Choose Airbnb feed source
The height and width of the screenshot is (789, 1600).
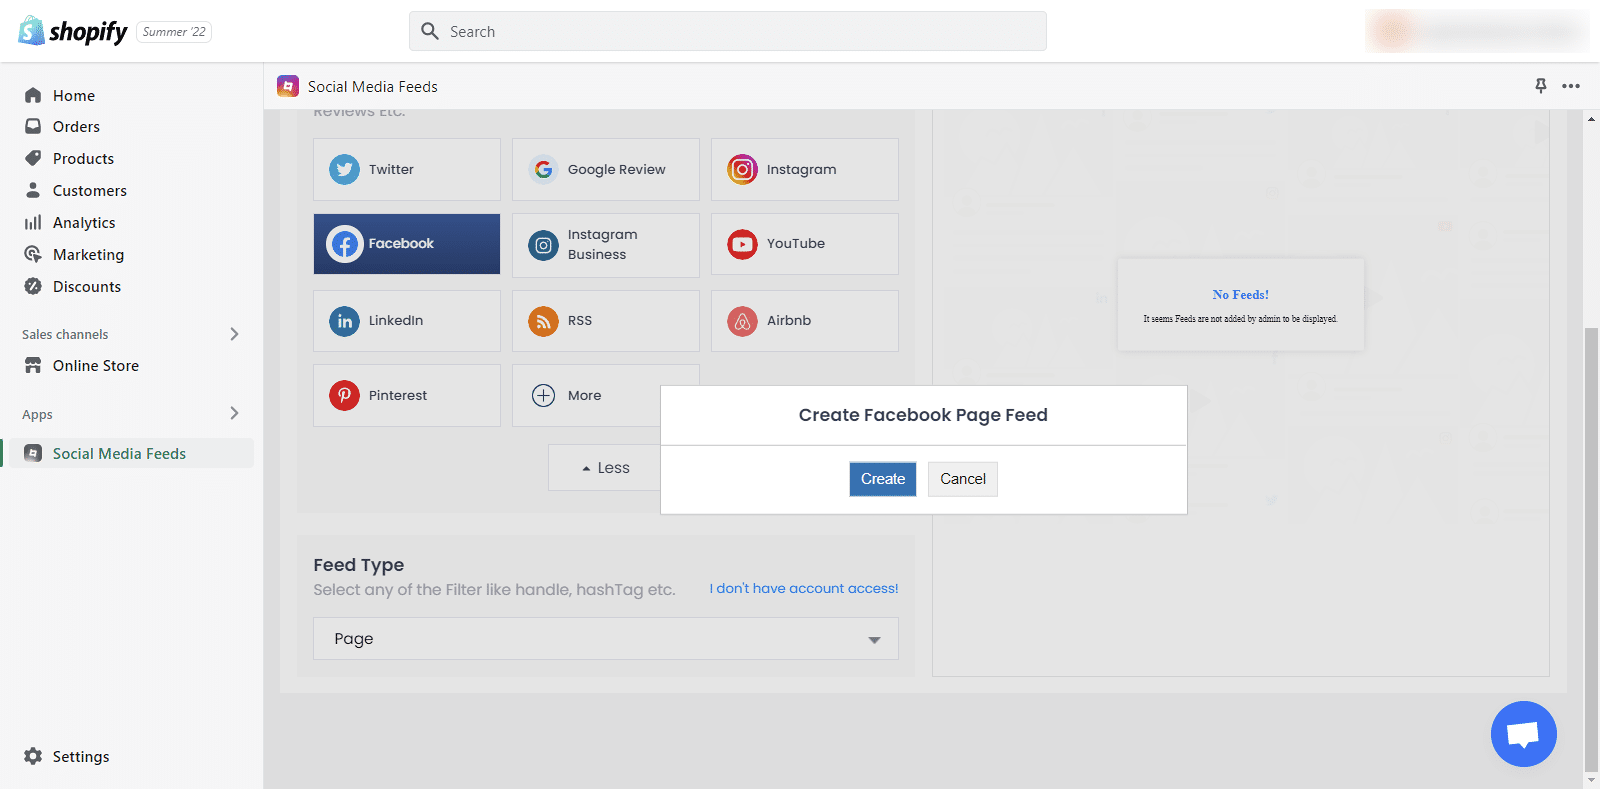(805, 321)
